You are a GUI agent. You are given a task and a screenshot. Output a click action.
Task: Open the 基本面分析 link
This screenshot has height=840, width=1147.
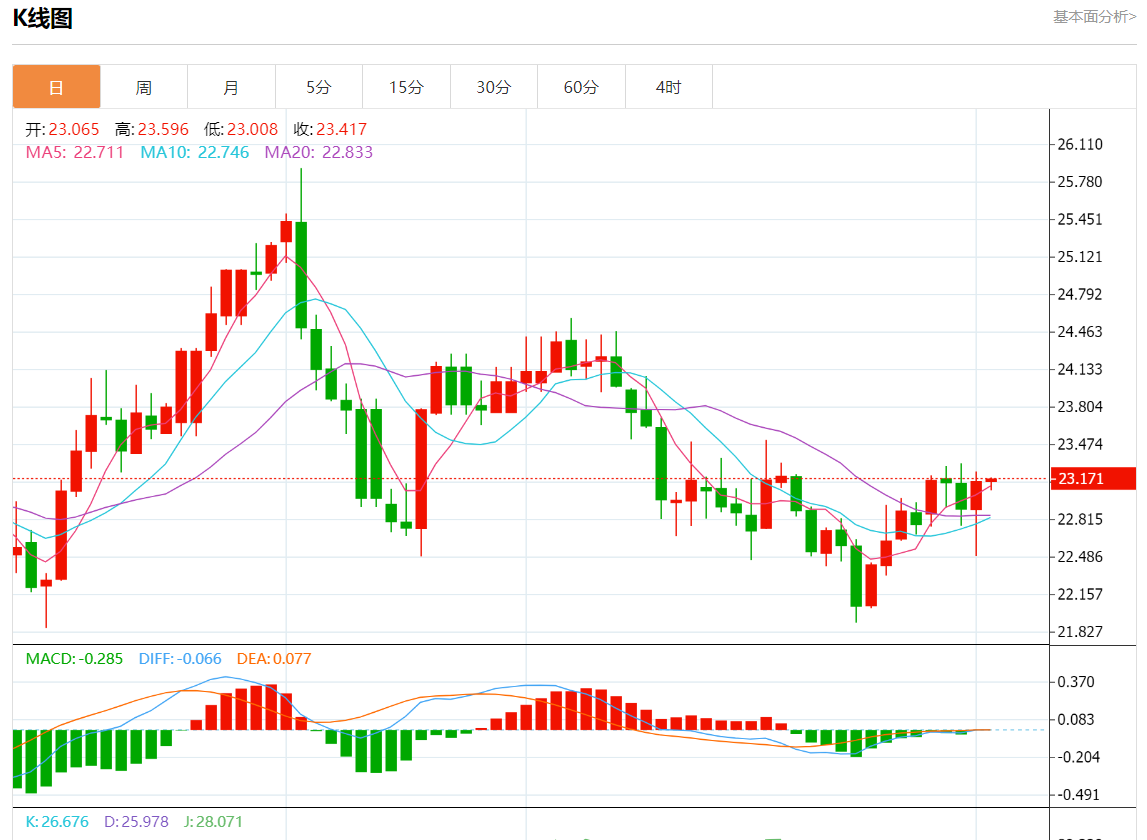pyautogui.click(x=1094, y=16)
